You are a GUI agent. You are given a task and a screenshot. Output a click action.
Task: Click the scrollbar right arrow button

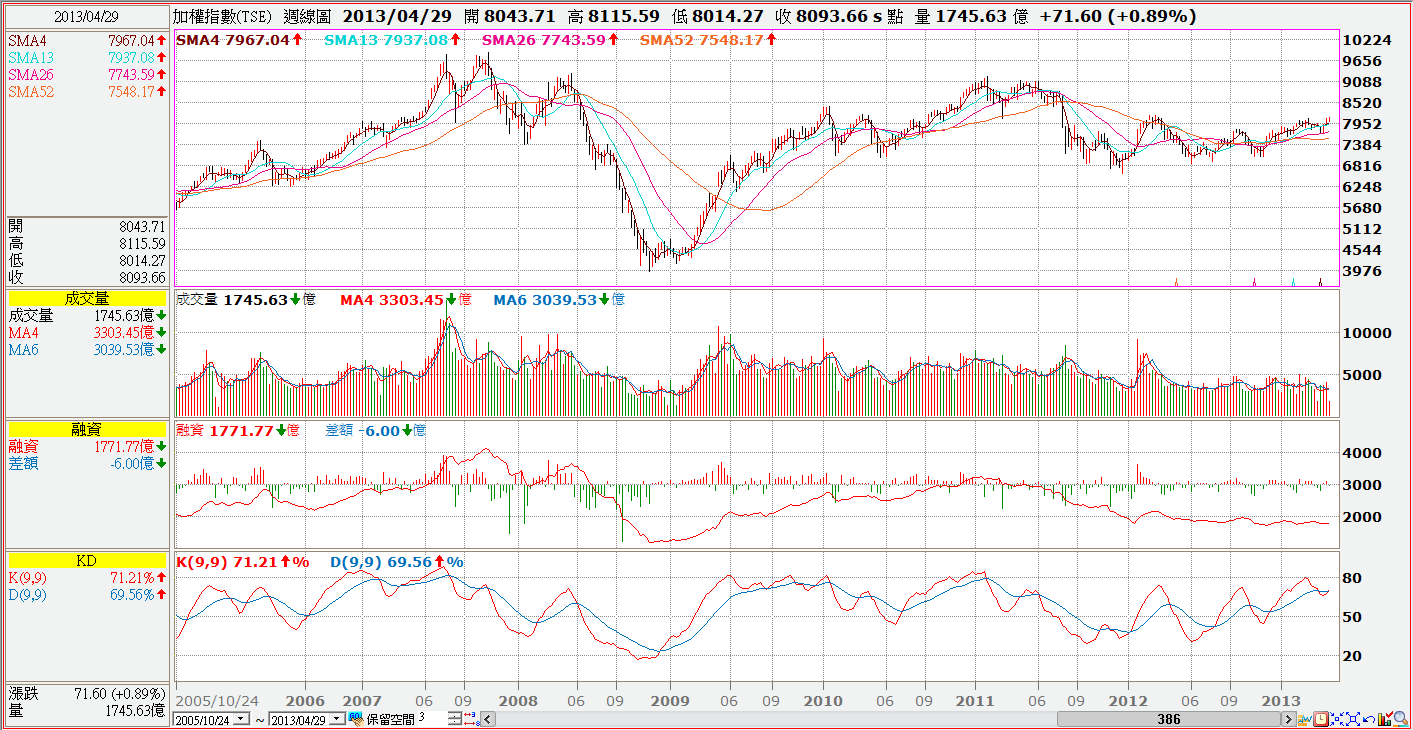pos(1287,719)
